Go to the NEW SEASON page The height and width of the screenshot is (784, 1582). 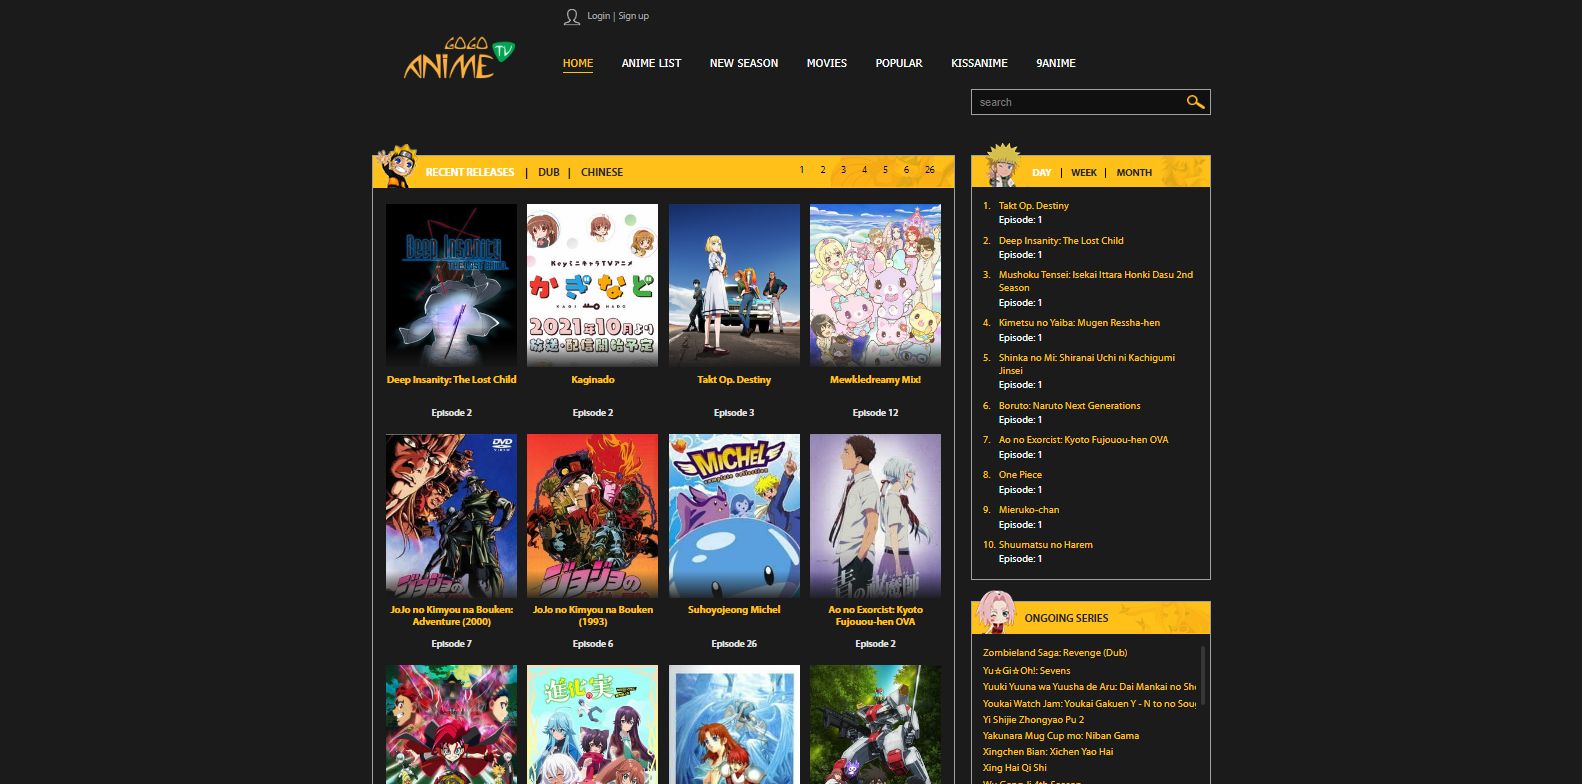pos(743,63)
